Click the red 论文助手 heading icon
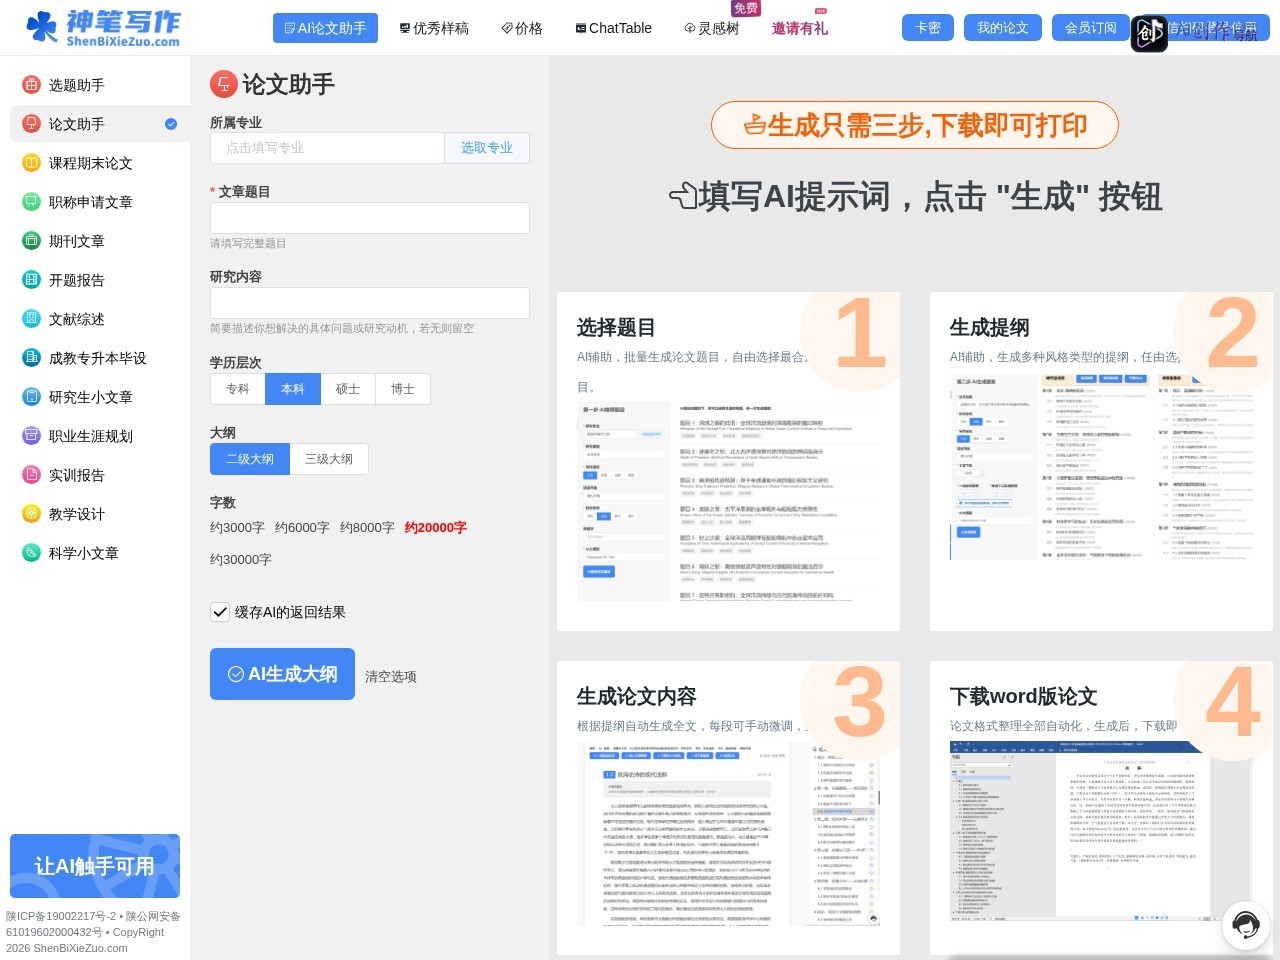Viewport: 1280px width, 960px height. [223, 84]
